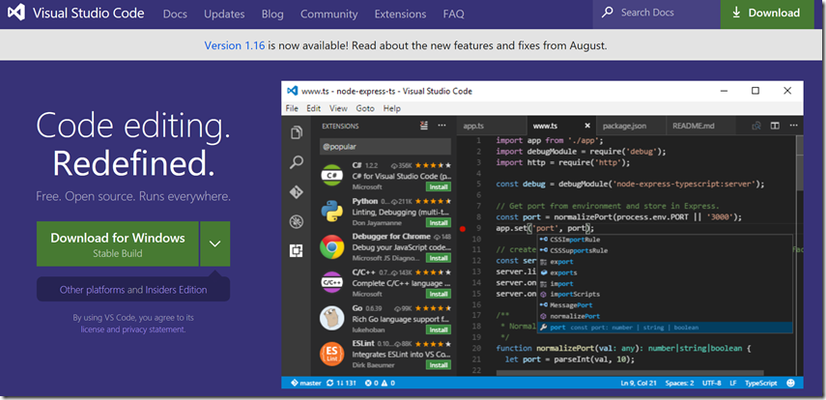Install the Python extension
This screenshot has height=400, width=826.
pyautogui.click(x=438, y=222)
